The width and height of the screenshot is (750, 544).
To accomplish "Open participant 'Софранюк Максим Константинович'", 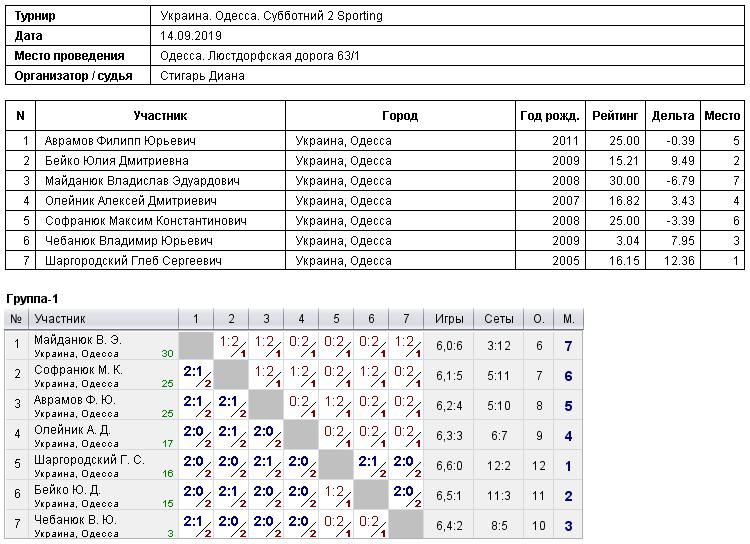I will pyautogui.click(x=146, y=221).
